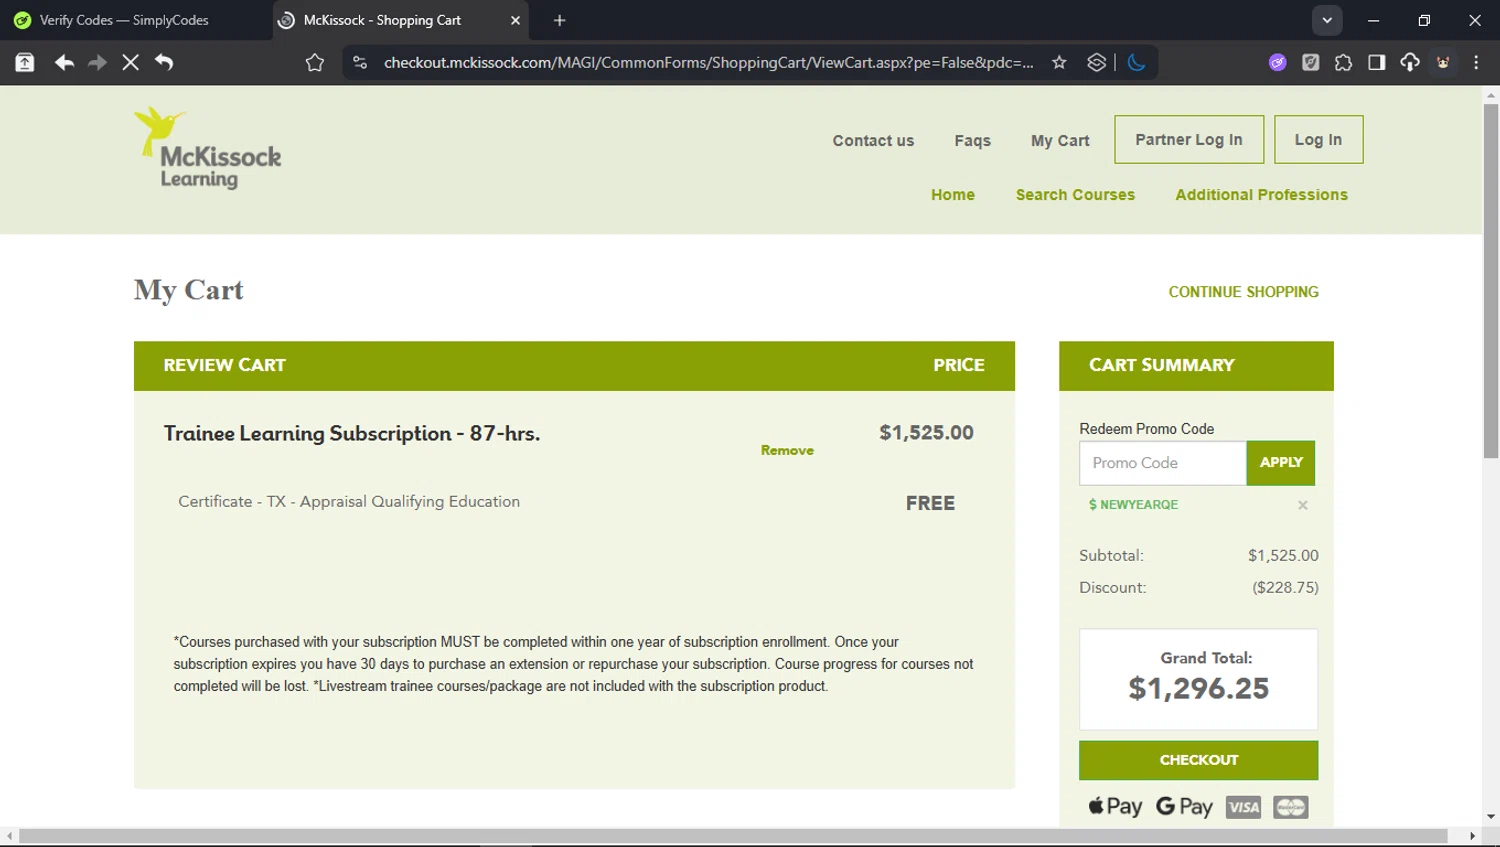Bookmark this page with the address bar star
The image size is (1500, 847).
(x=1059, y=62)
